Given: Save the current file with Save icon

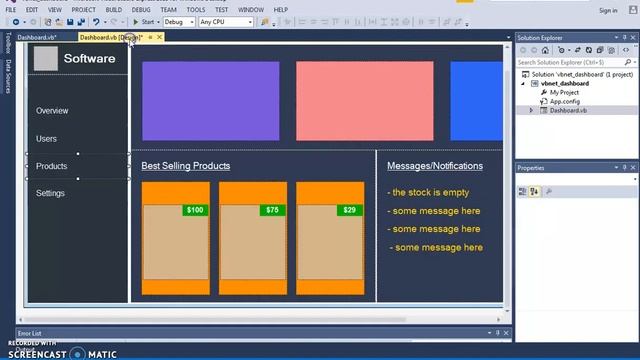Looking at the screenshot, I should click(70, 22).
